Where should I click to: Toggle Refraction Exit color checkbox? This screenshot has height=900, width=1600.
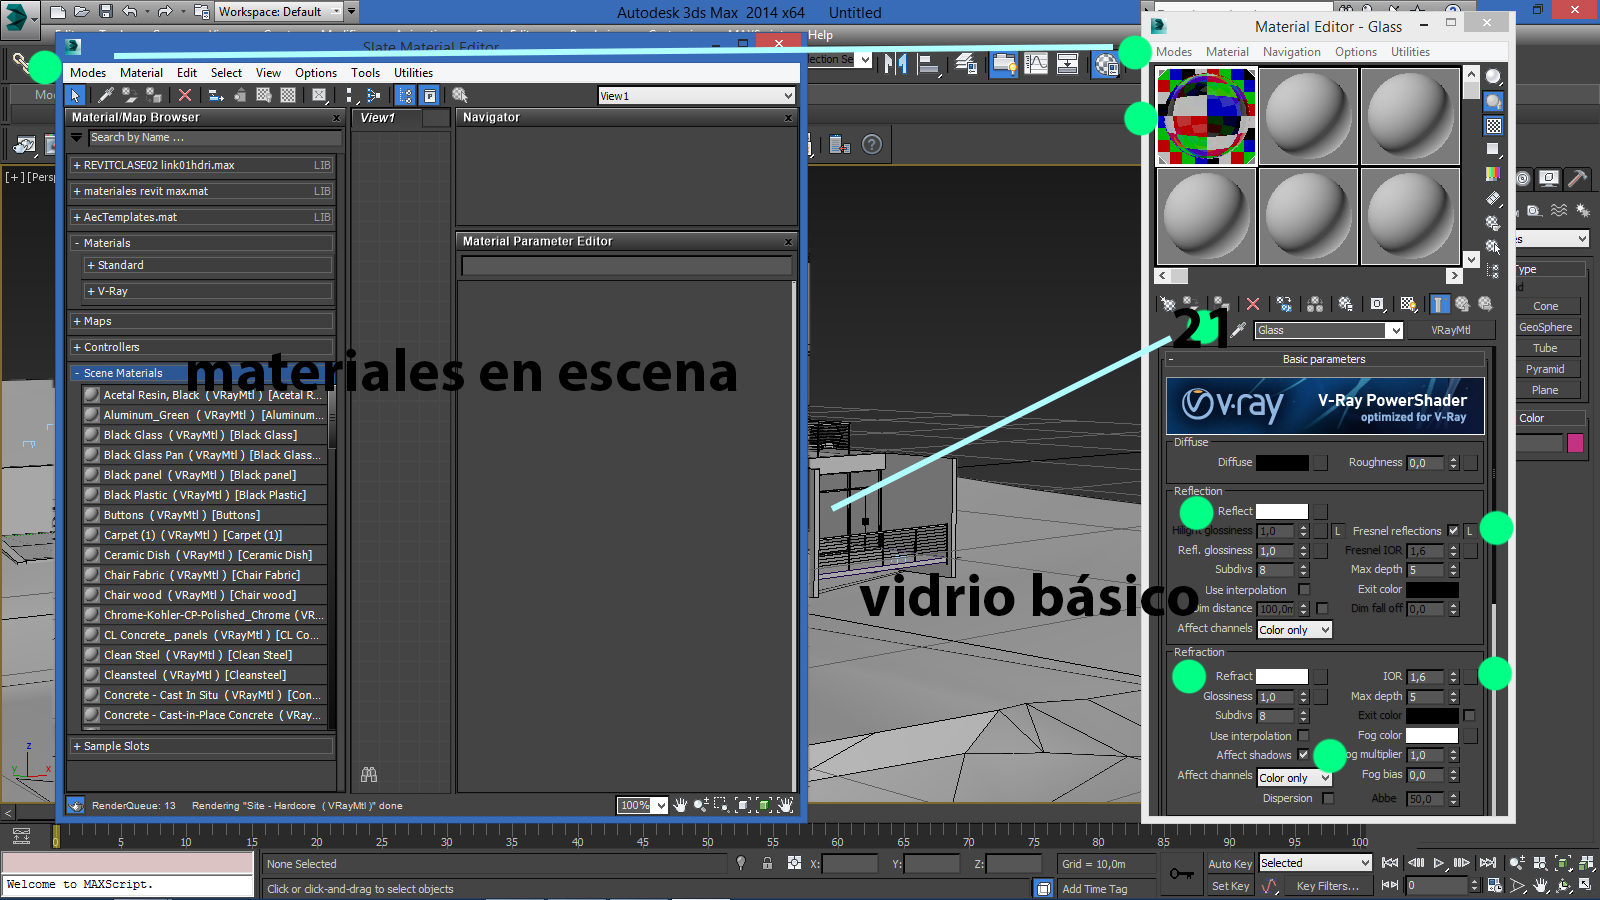(x=1469, y=715)
